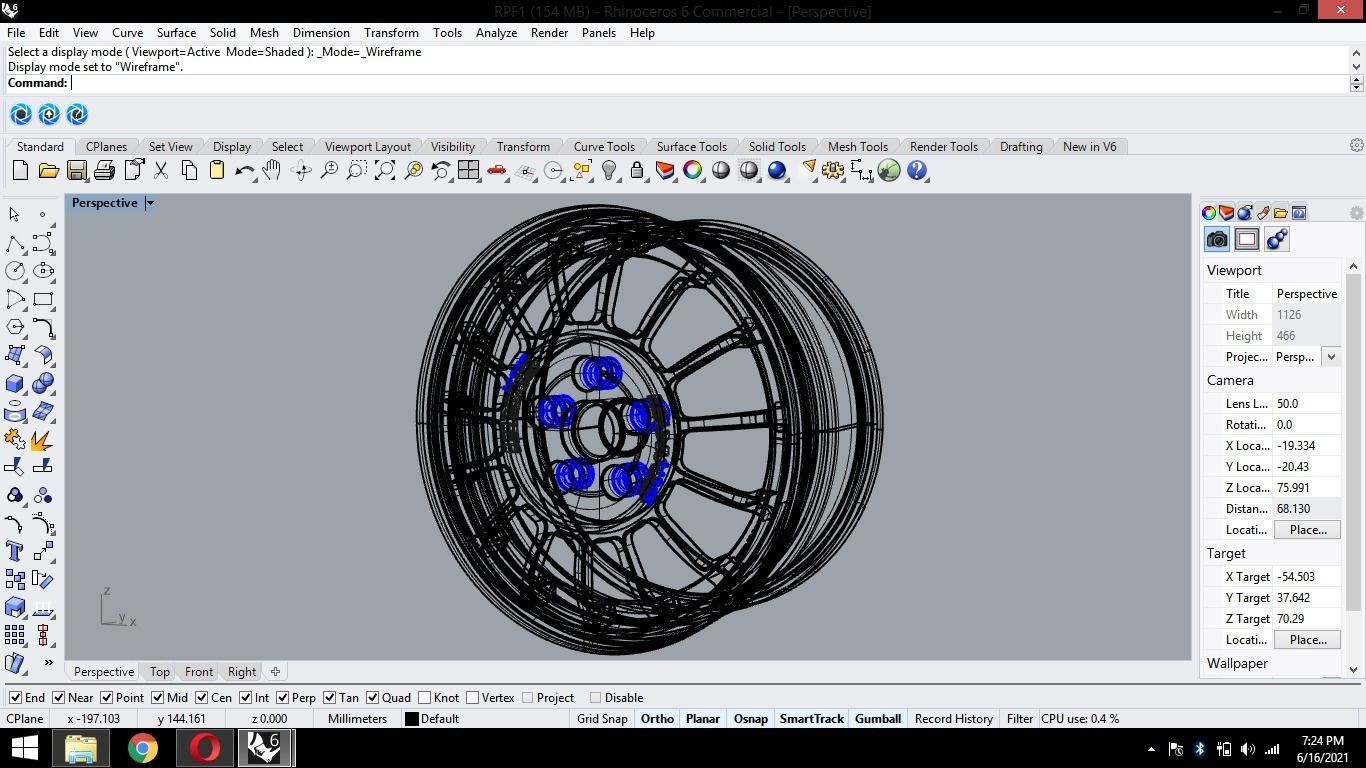The height and width of the screenshot is (768, 1366).
Task: Undo the last action with the Undo icon
Action: (x=244, y=171)
